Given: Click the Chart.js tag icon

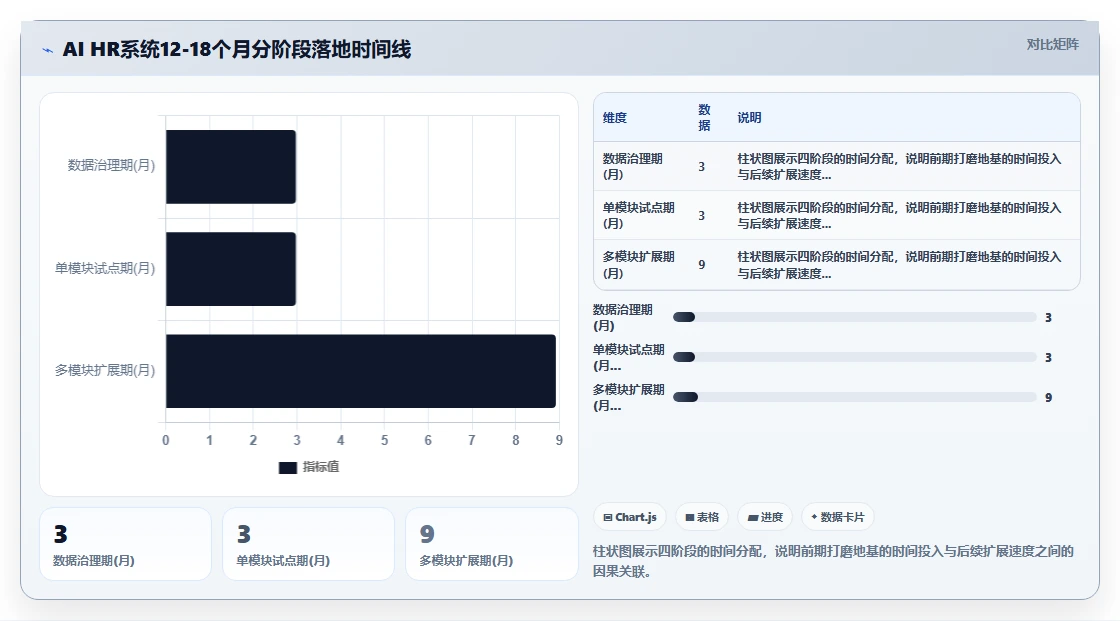Looking at the screenshot, I should (608, 517).
